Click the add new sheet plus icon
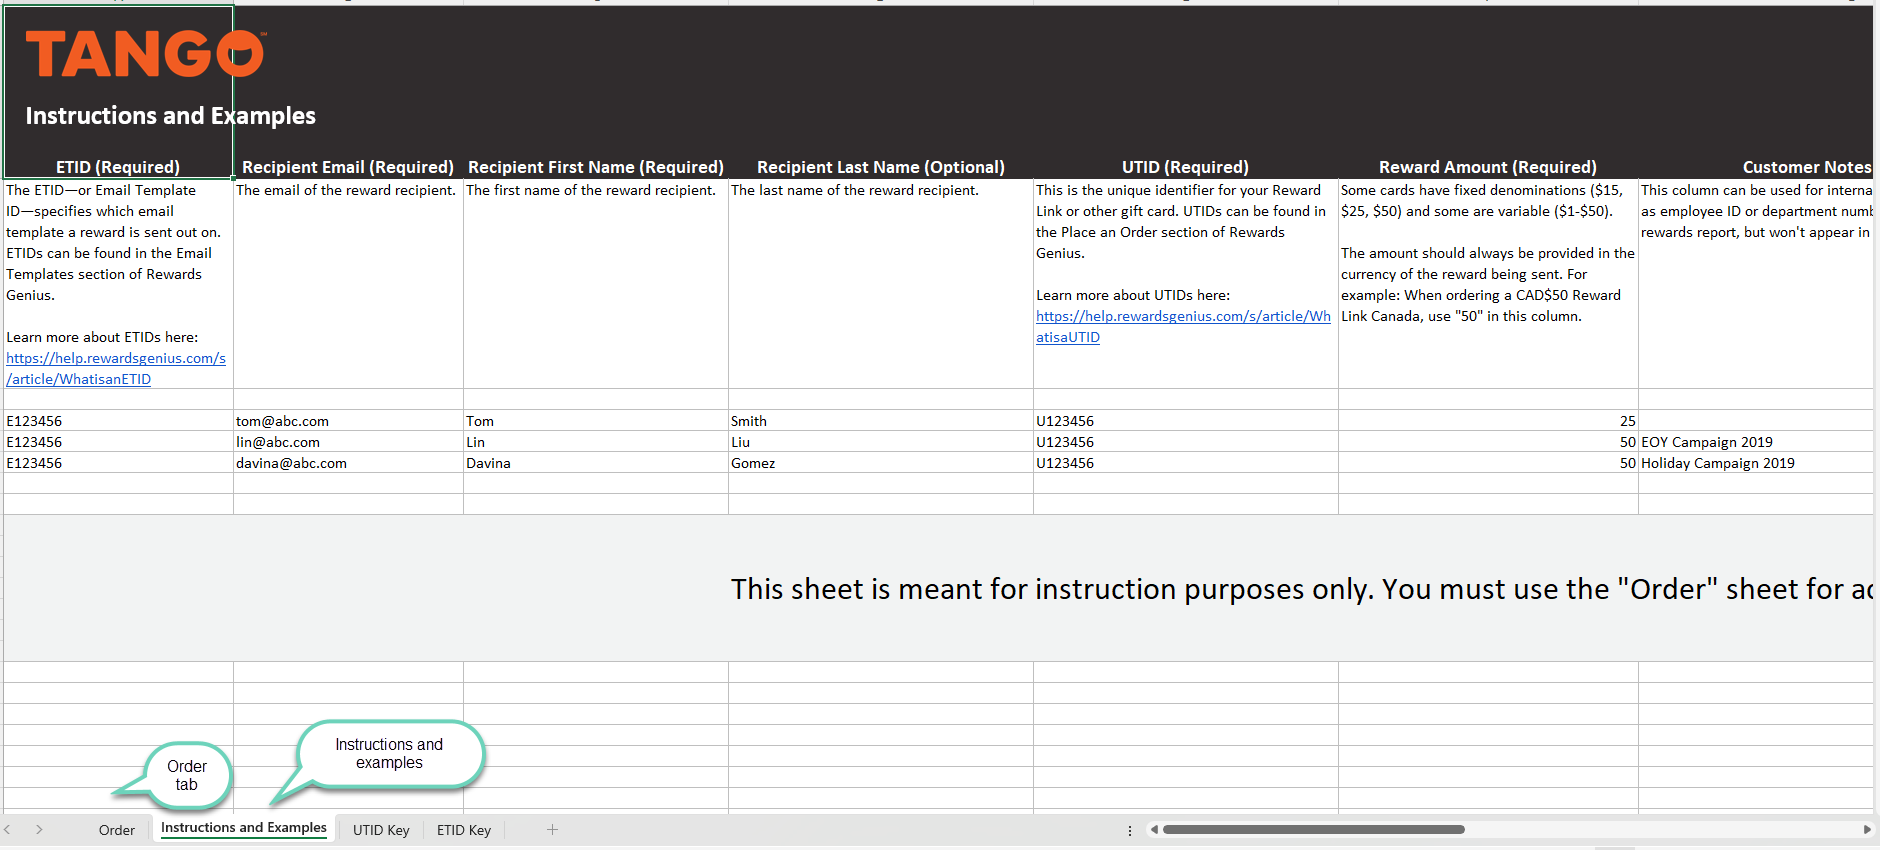This screenshot has width=1880, height=850. click(552, 830)
